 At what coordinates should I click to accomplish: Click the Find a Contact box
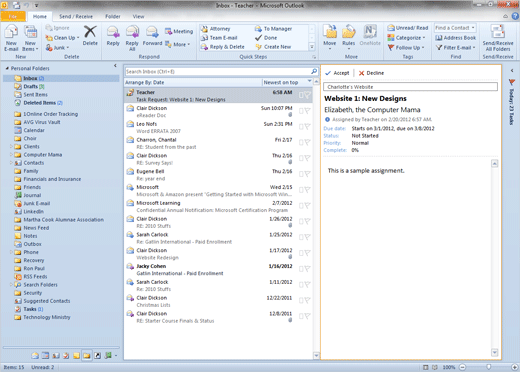coord(455,28)
